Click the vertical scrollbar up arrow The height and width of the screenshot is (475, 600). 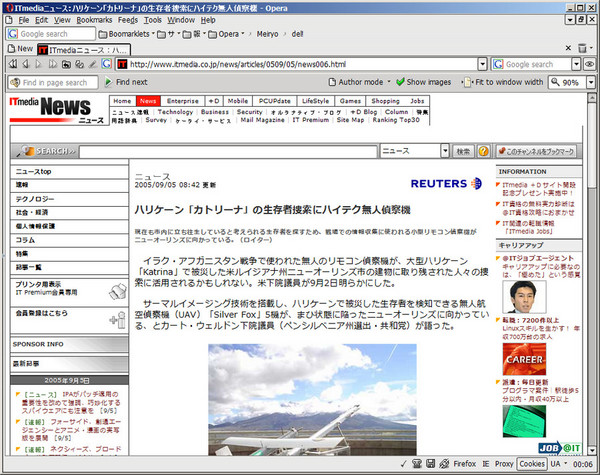point(591,98)
